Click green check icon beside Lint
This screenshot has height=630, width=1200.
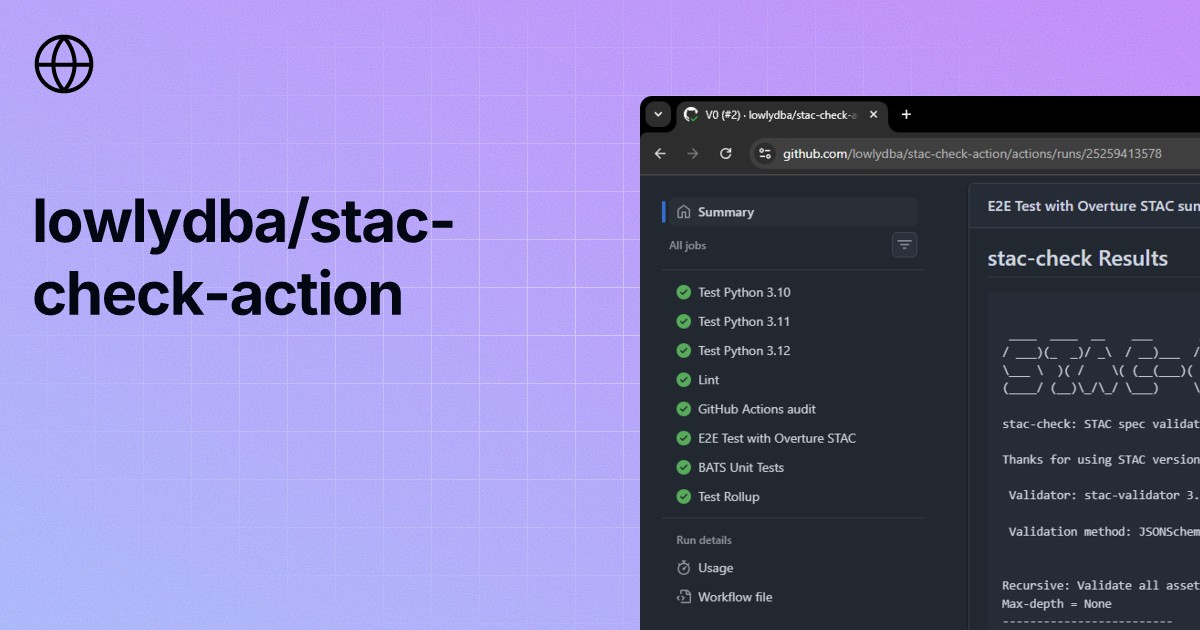point(684,380)
